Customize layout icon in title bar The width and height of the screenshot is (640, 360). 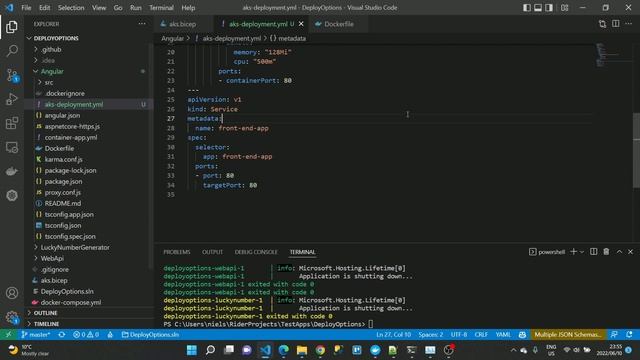point(564,8)
